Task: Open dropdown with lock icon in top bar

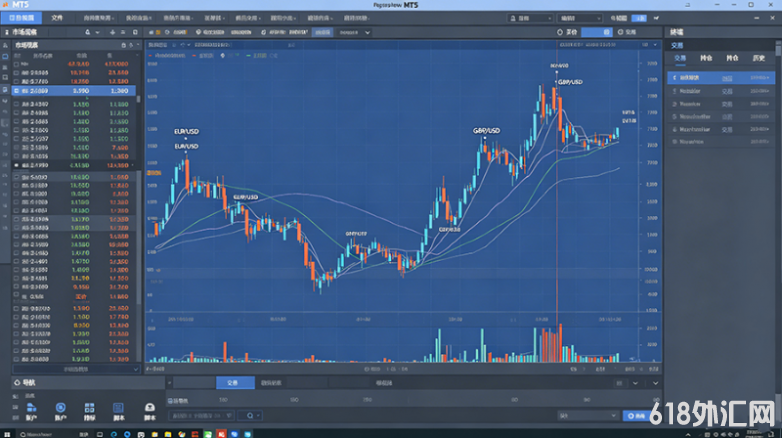Action: pyautogui.click(x=530, y=18)
